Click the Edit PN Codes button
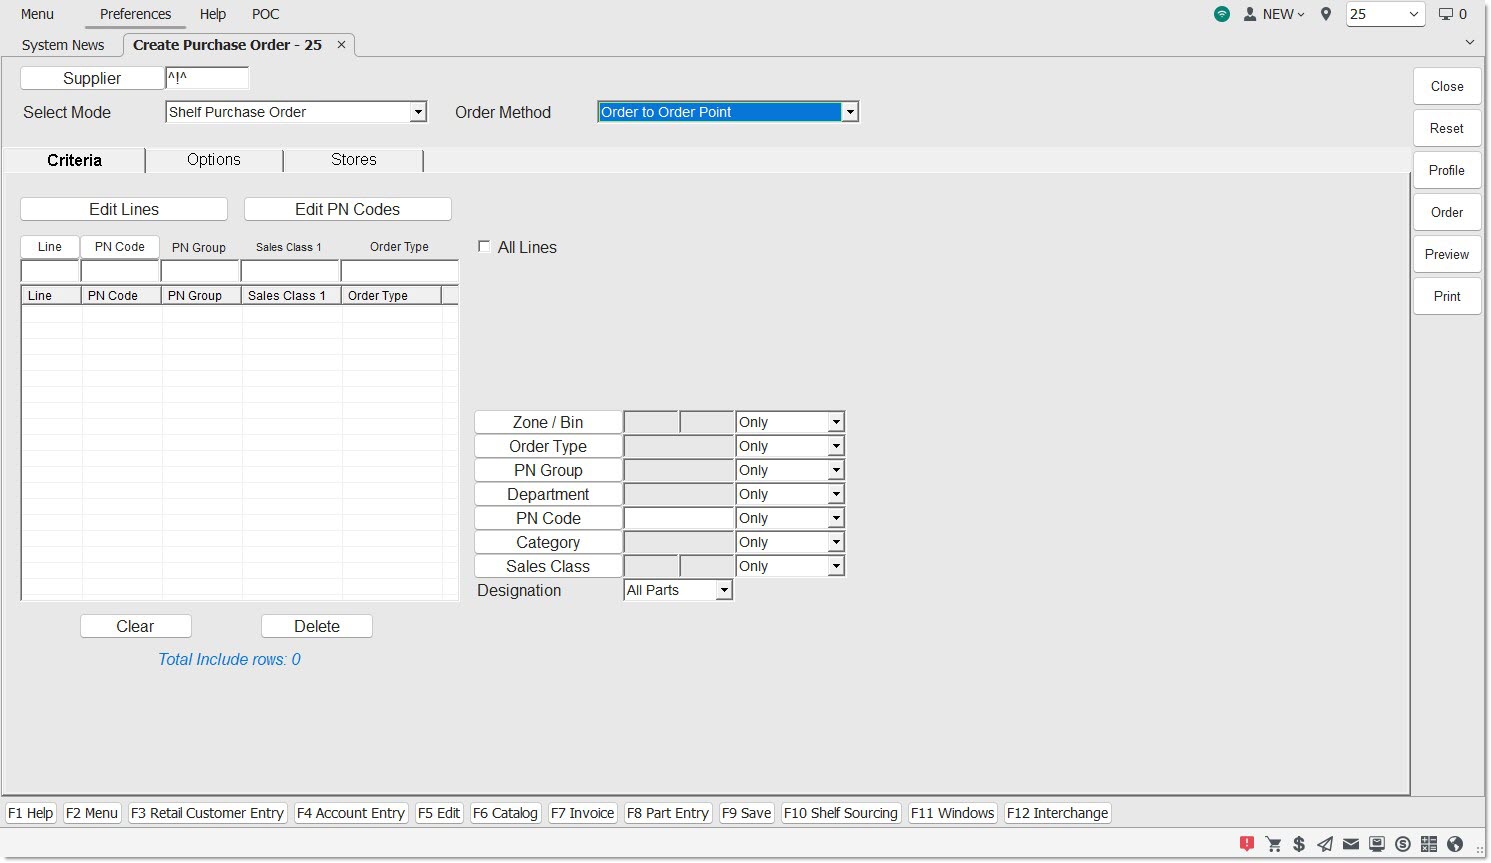 pyautogui.click(x=347, y=209)
